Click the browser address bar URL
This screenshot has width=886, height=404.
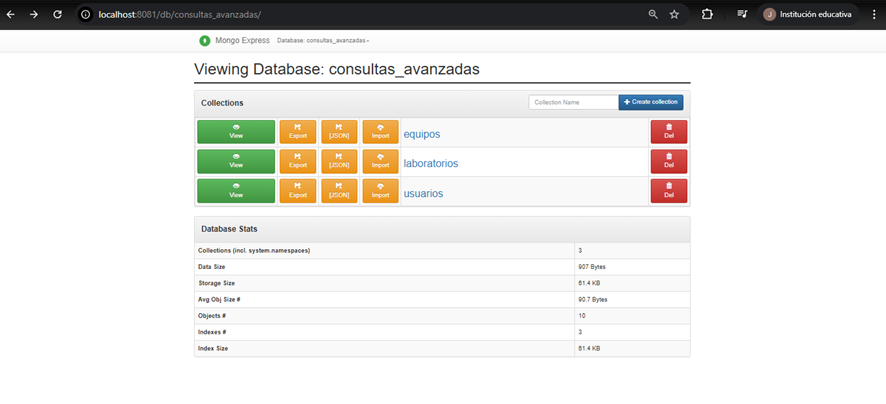tap(180, 15)
